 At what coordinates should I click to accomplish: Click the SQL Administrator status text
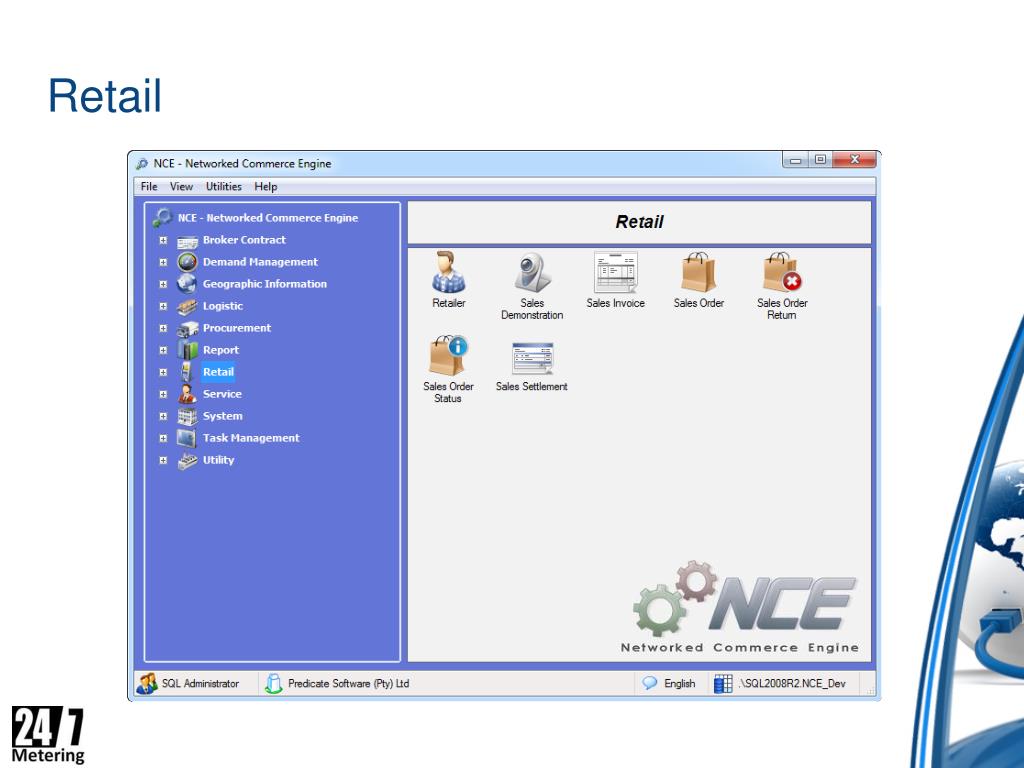200,684
